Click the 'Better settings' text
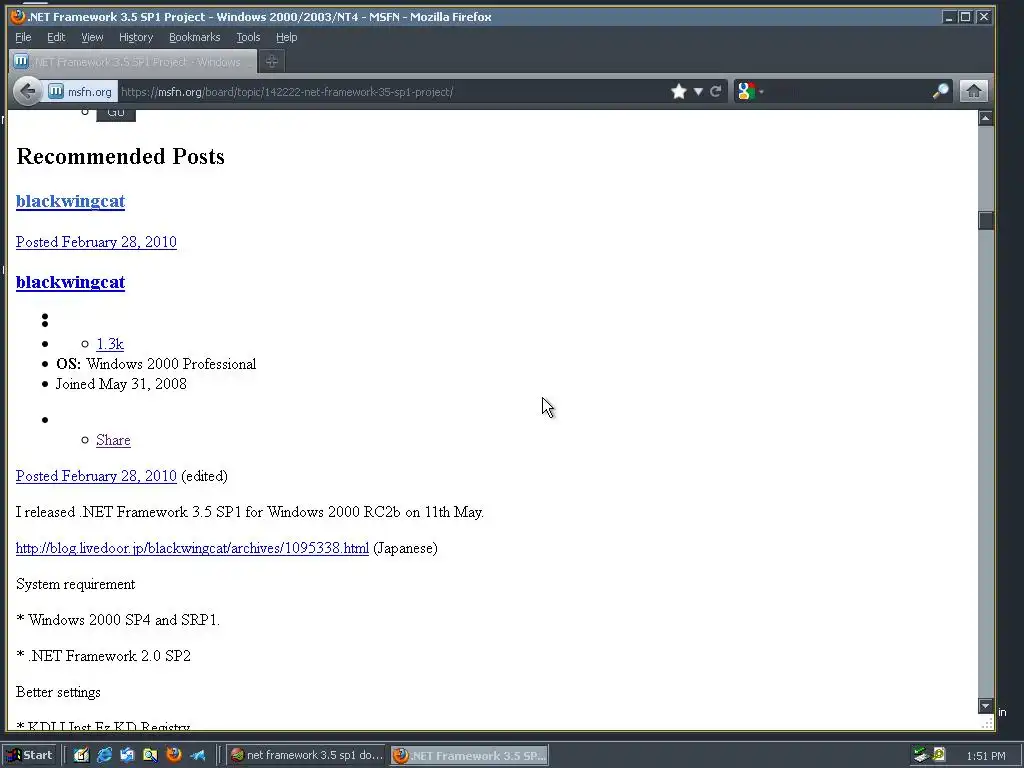Viewport: 1024px width, 768px height. click(58, 692)
